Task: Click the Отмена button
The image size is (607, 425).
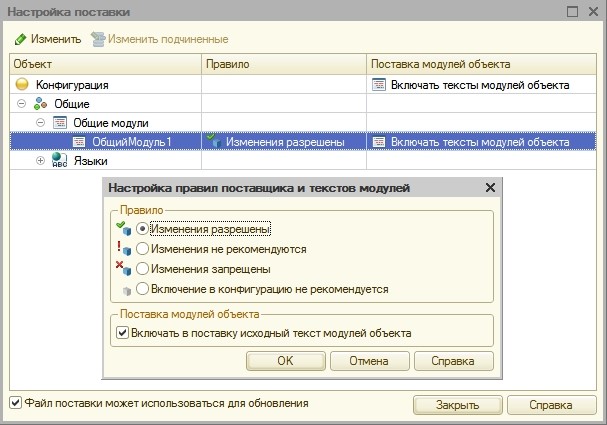Action: tap(369, 361)
